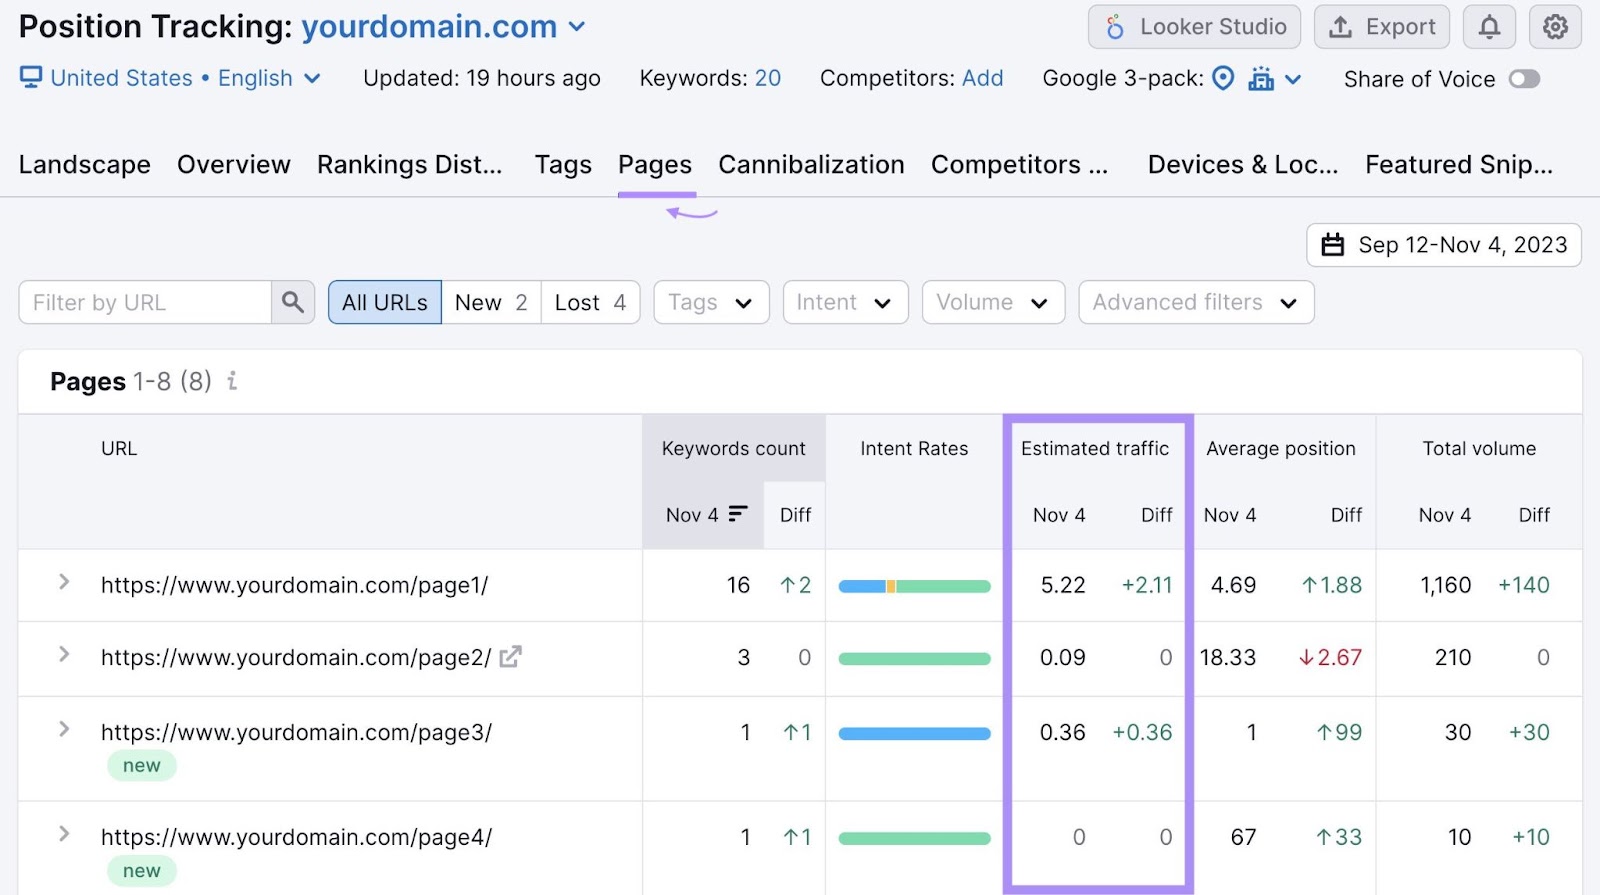The image size is (1600, 895).
Task: Switch to the Competitors tab
Action: pyautogui.click(x=1019, y=164)
